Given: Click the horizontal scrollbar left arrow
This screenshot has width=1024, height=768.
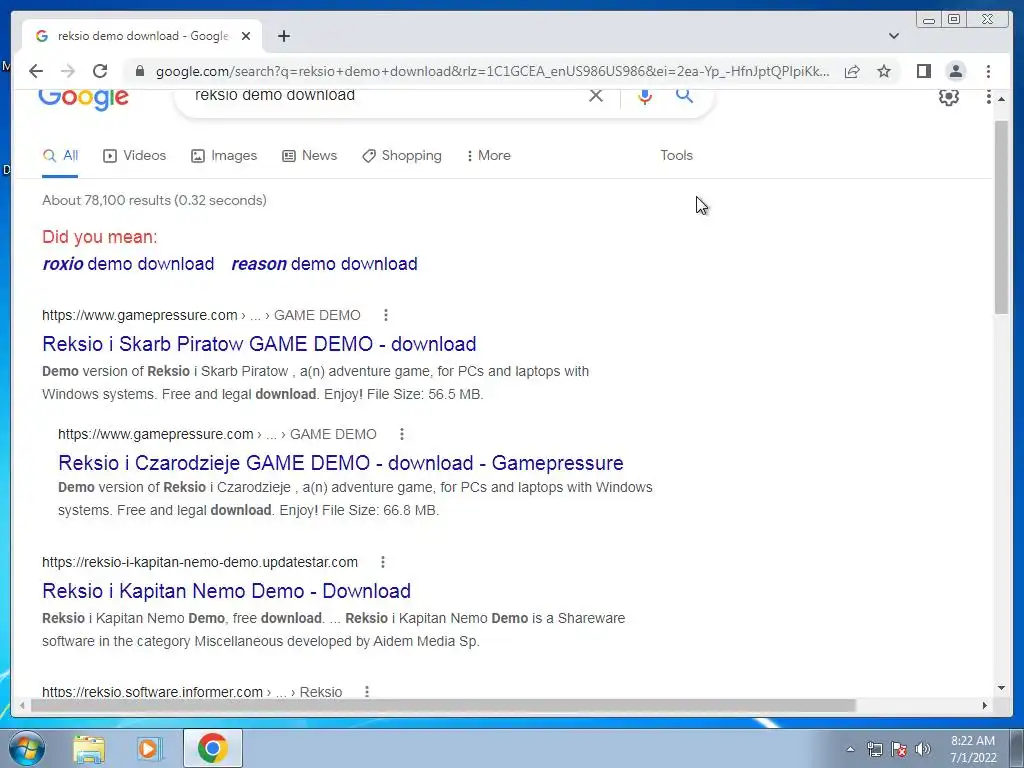Looking at the screenshot, I should 22,705.
